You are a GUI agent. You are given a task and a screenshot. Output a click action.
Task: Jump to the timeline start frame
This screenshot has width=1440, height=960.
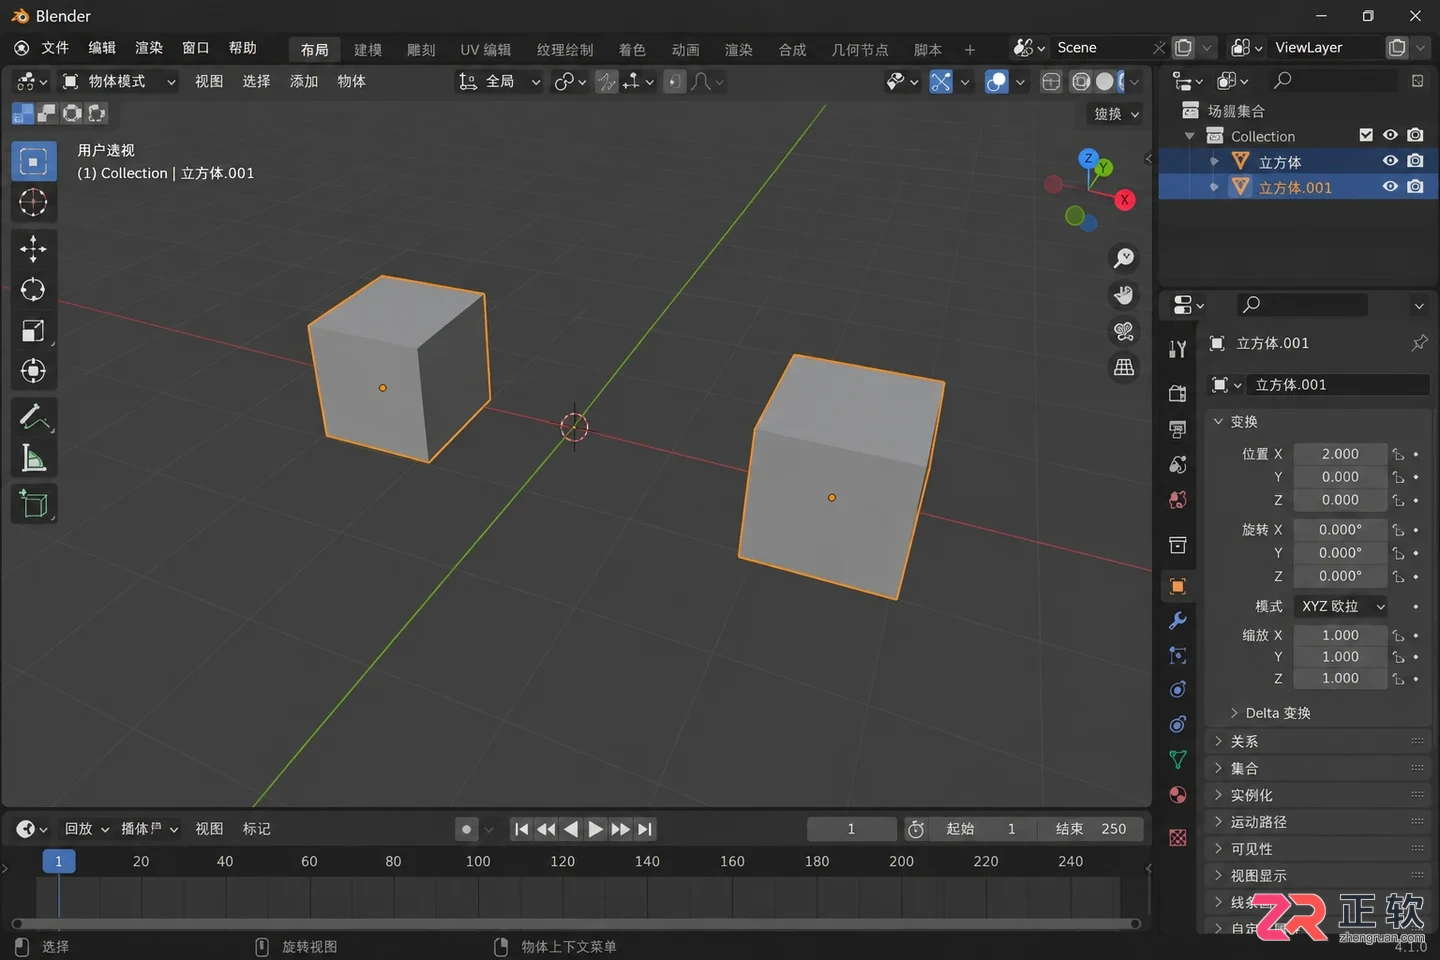tap(521, 829)
